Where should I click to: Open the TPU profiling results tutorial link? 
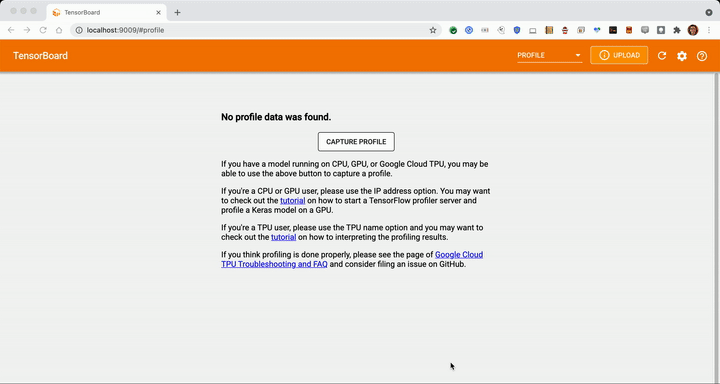283,237
